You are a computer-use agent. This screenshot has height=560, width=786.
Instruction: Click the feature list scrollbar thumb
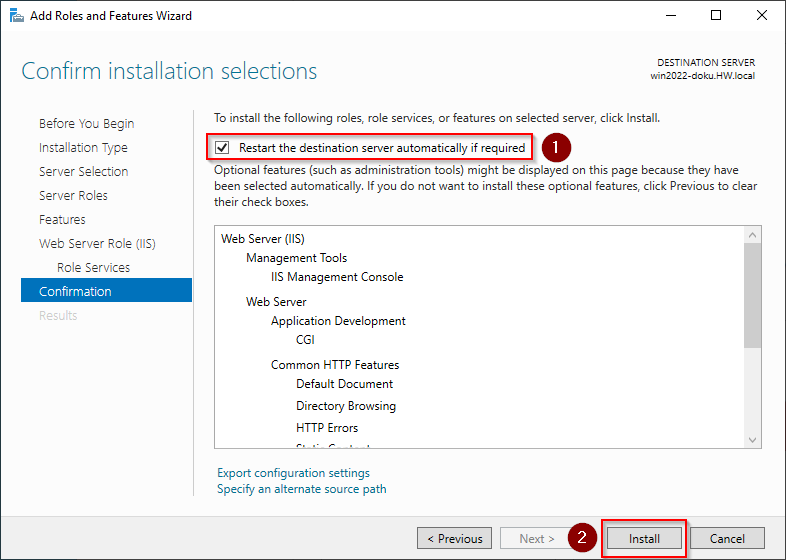[x=753, y=295]
